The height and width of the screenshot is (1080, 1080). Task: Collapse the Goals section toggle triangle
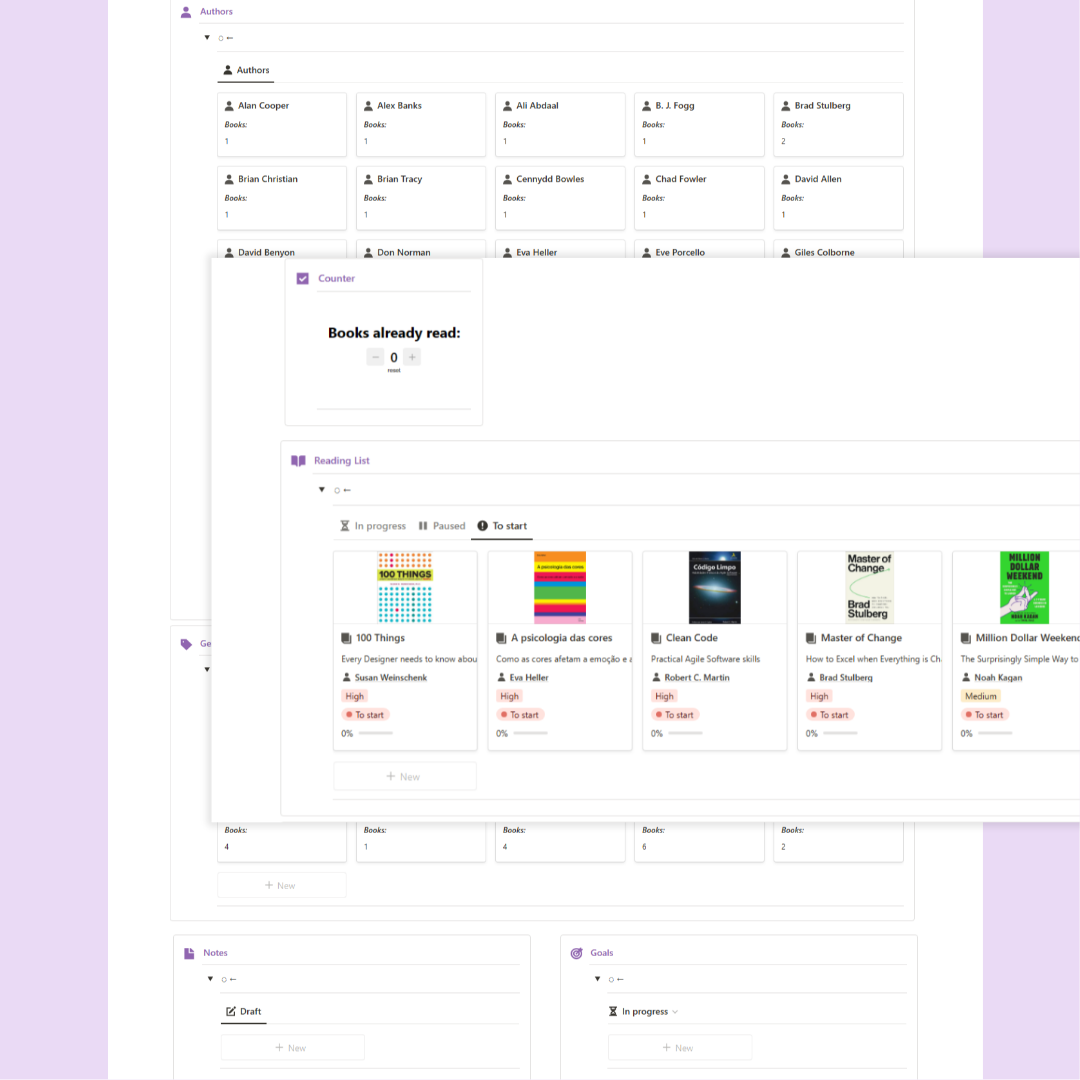597,979
